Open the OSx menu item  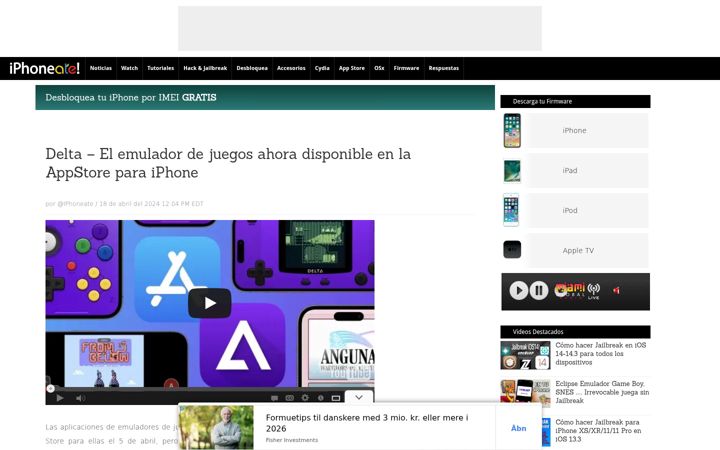click(379, 68)
